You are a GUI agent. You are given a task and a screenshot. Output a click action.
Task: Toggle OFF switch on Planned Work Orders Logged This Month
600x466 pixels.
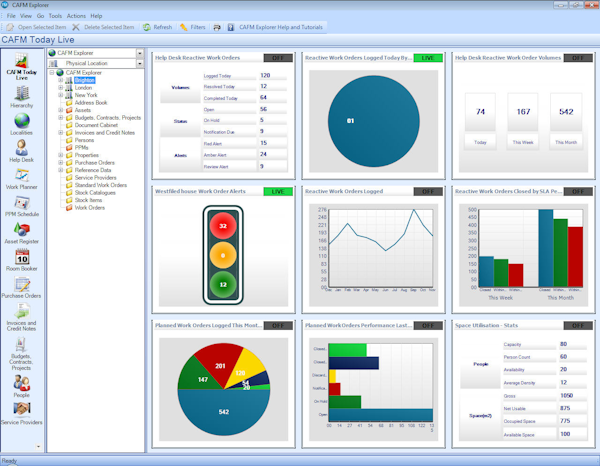pyautogui.click(x=278, y=326)
